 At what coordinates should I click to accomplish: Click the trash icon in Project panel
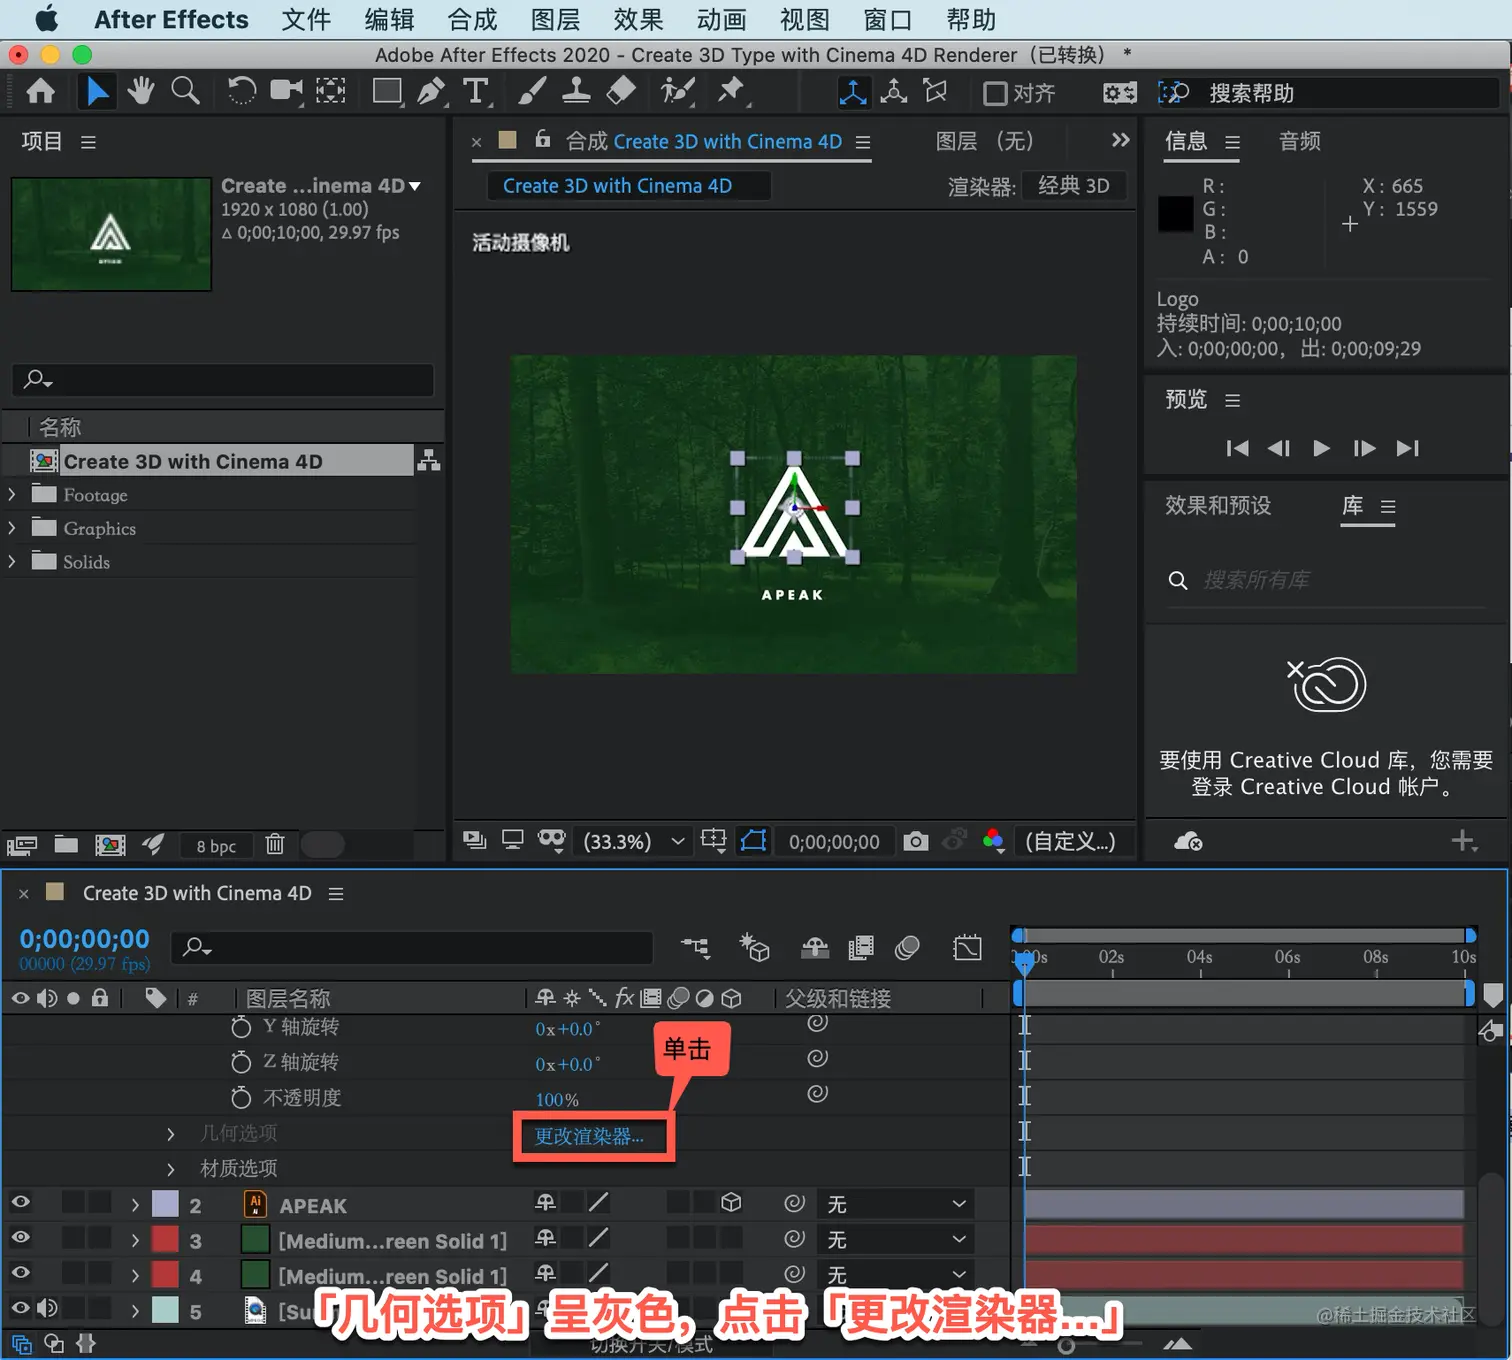[275, 845]
